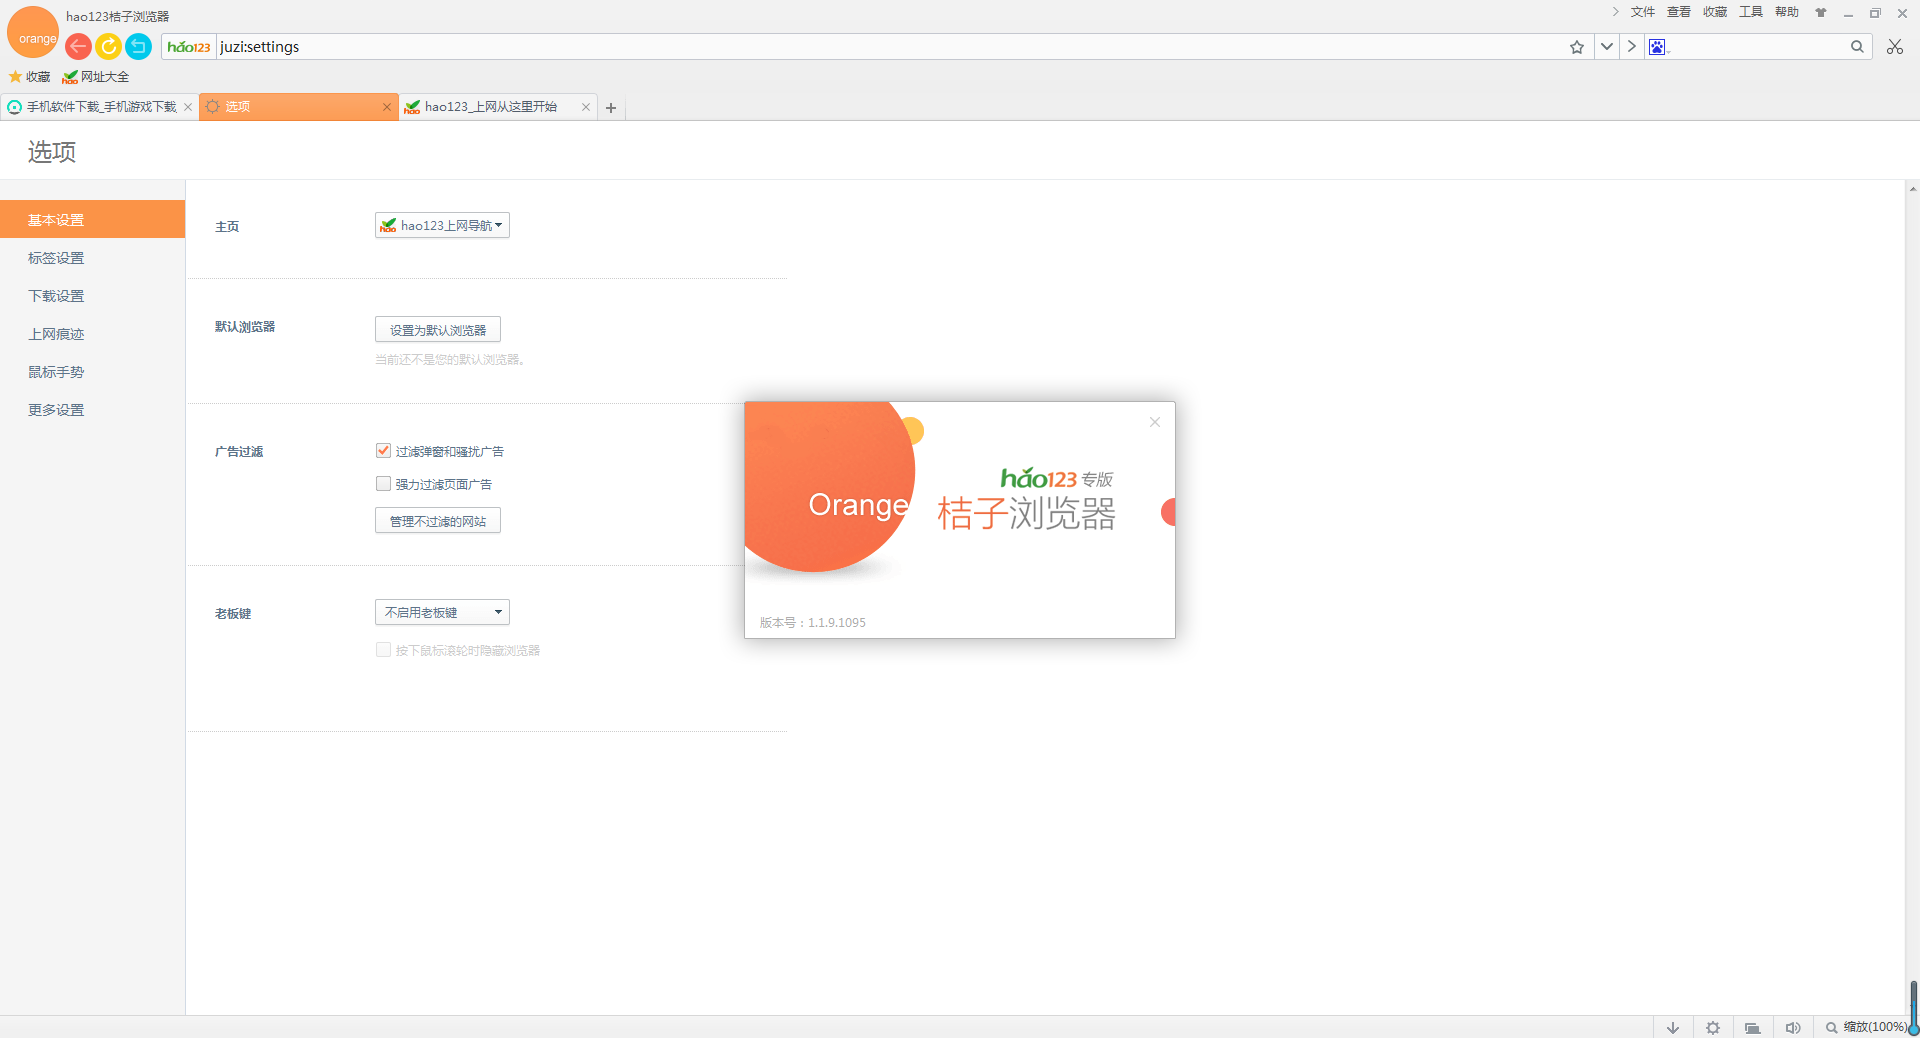Expand the hidden toolbar chevron before 文件

click(1615, 12)
